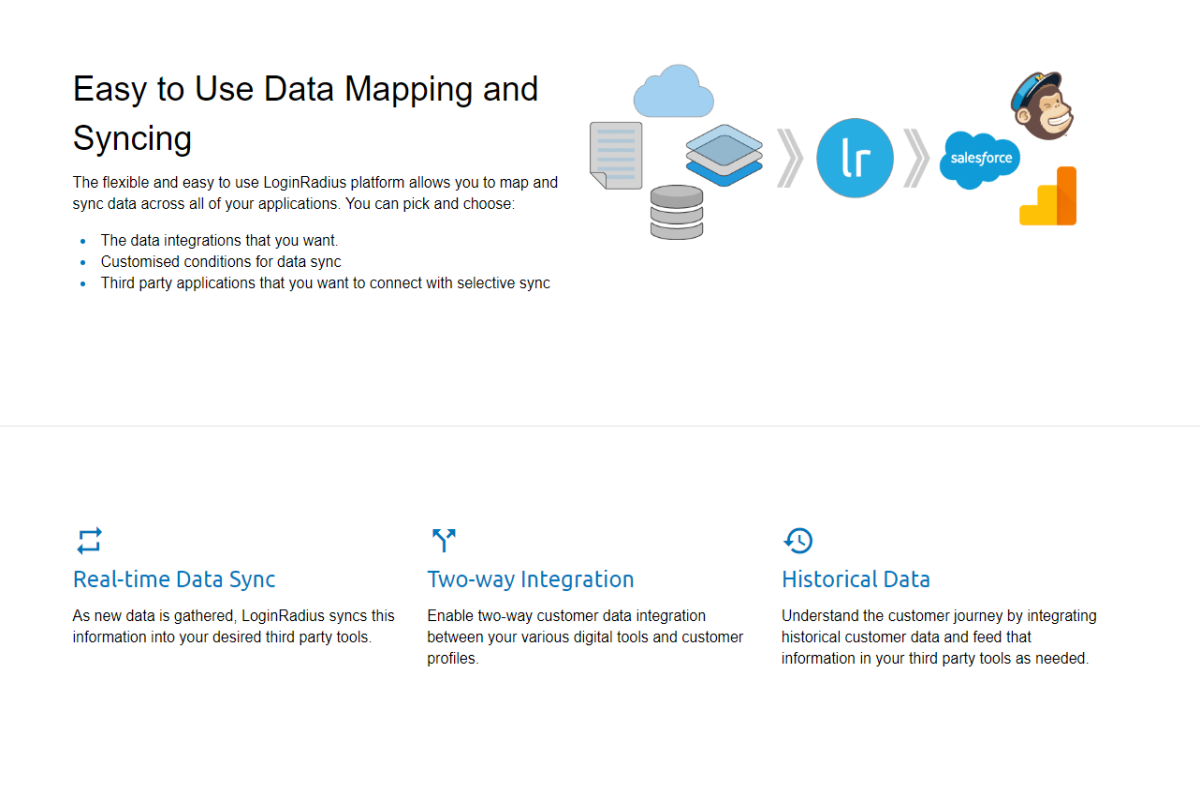Click the gray chevron arrows after the lr logo
This screenshot has height=800, width=1200.
[916, 158]
